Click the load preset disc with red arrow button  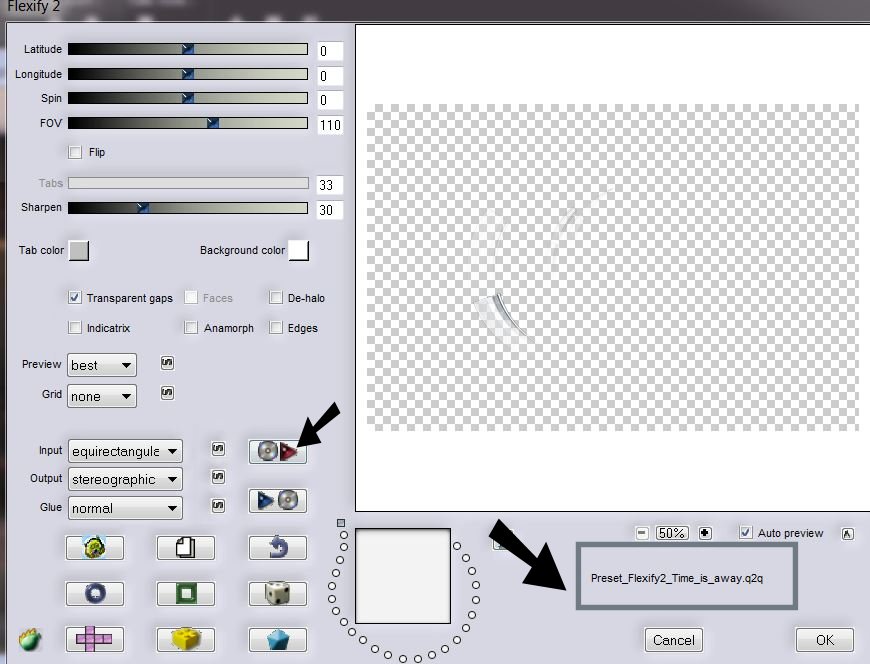tap(277, 451)
